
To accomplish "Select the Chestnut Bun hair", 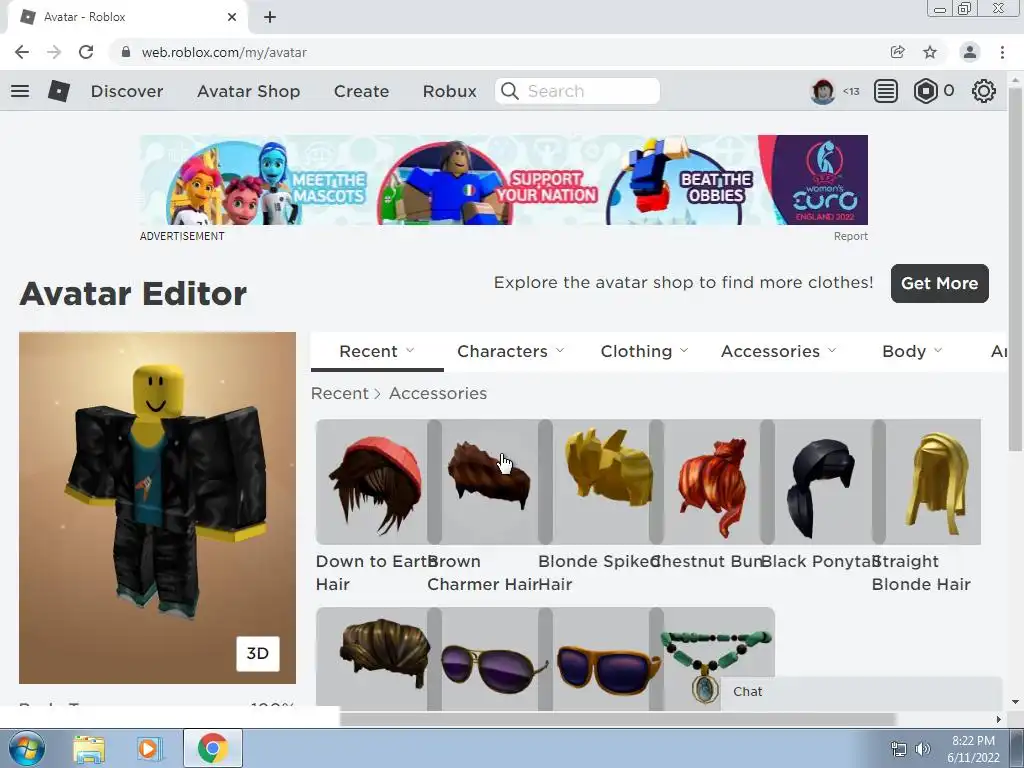I will tap(712, 482).
